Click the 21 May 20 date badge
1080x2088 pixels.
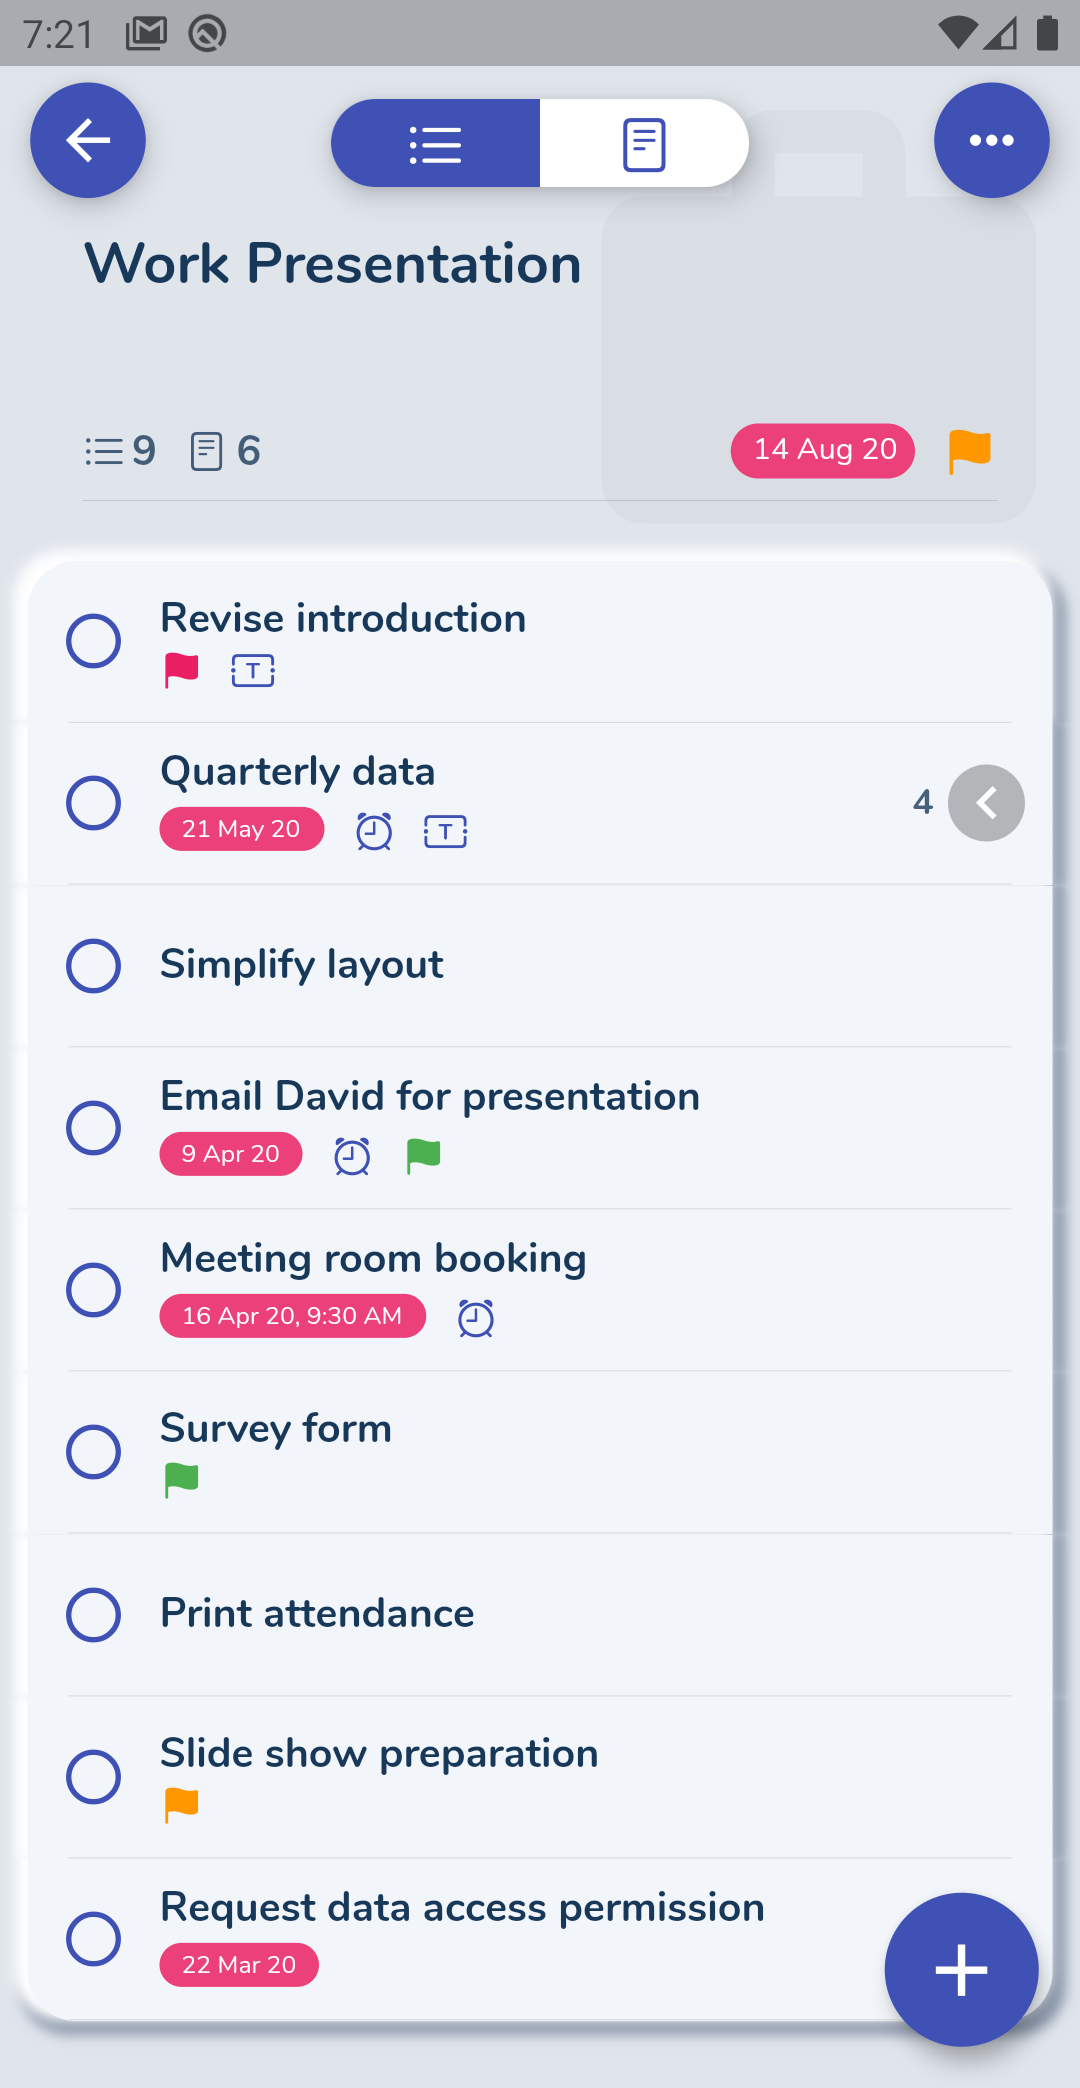pos(241,829)
